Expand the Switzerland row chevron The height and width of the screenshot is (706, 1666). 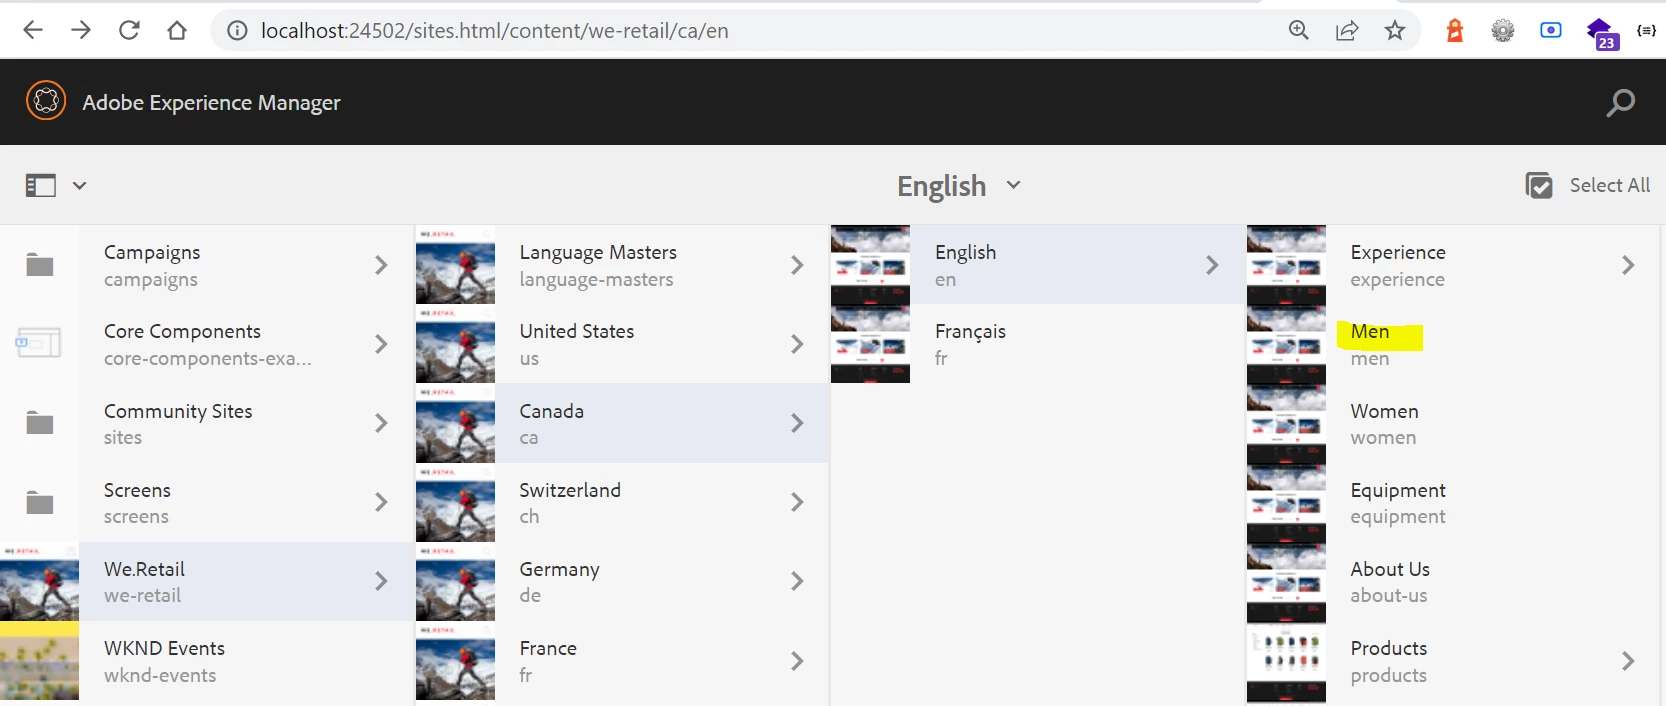pos(797,502)
